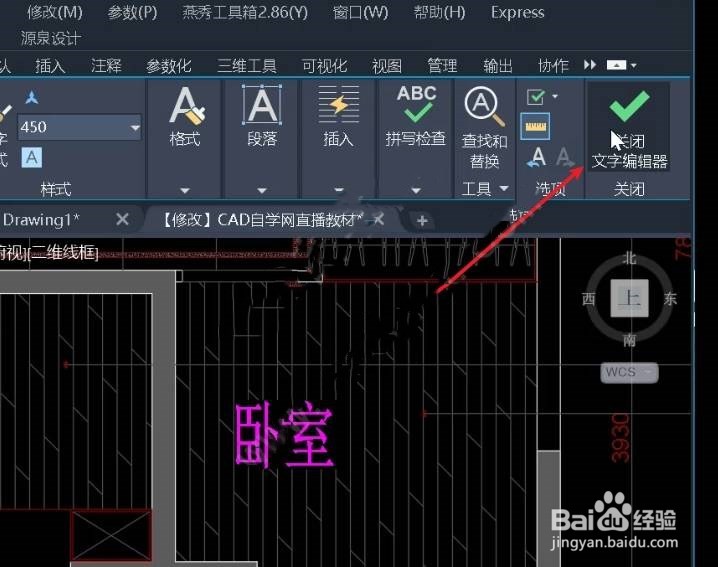Switch to the 可视化 ribbon tab
Viewport: 718px width, 567px height.
point(324,66)
